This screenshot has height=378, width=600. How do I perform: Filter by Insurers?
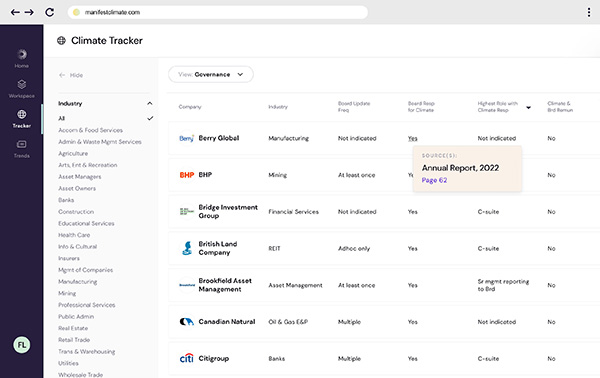click(x=69, y=258)
